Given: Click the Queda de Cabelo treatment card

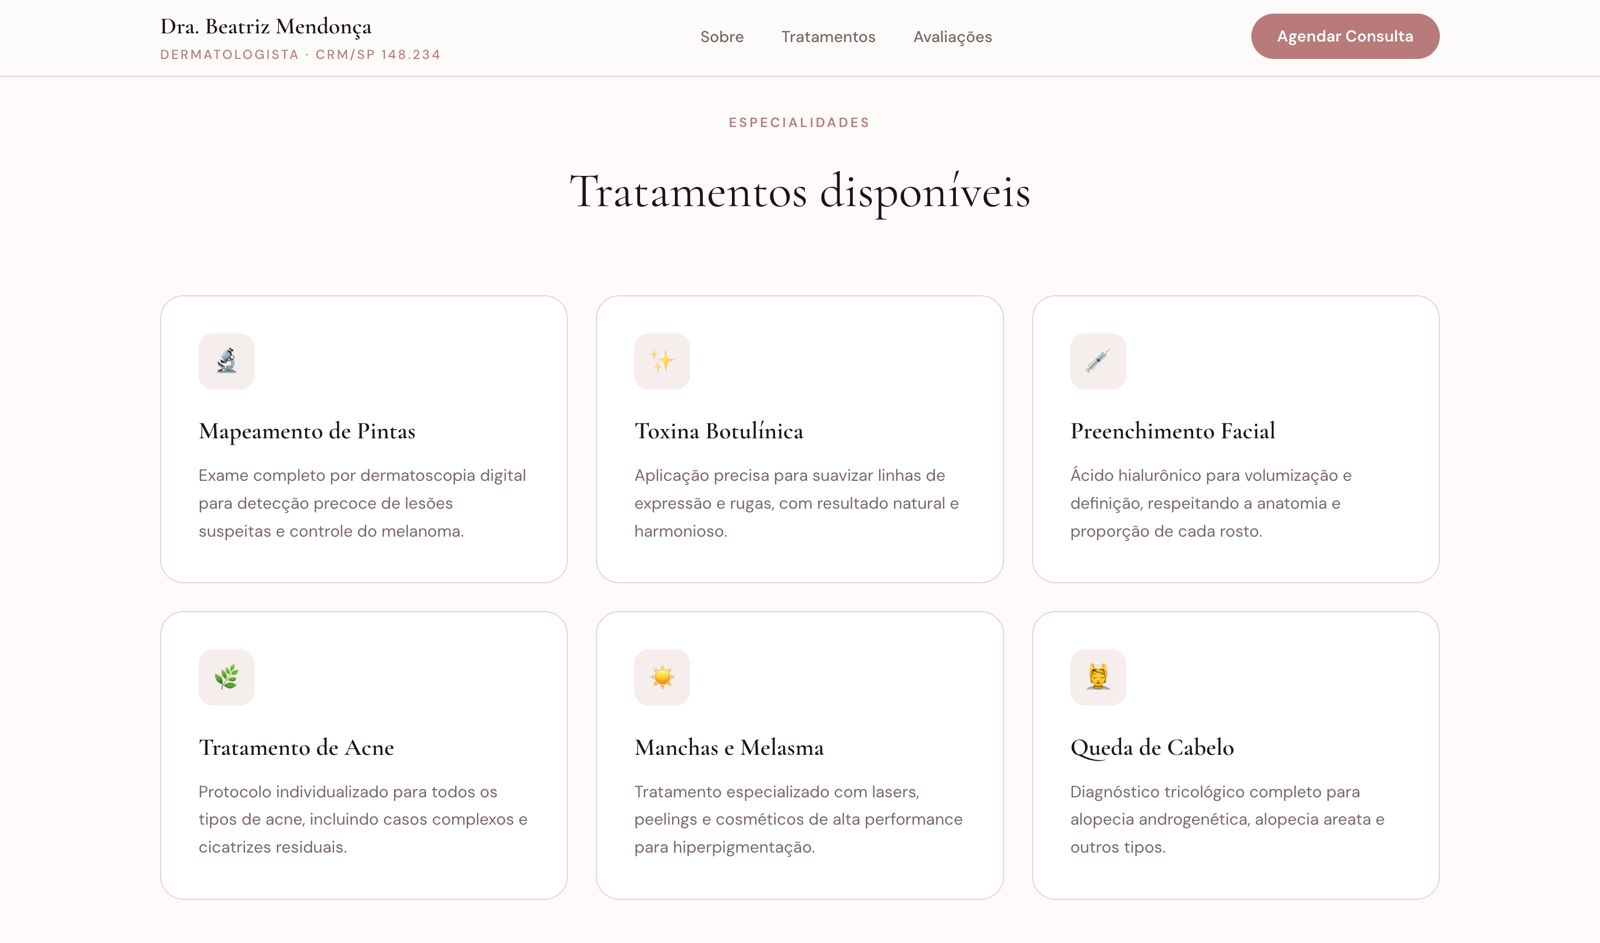Looking at the screenshot, I should pos(1236,755).
